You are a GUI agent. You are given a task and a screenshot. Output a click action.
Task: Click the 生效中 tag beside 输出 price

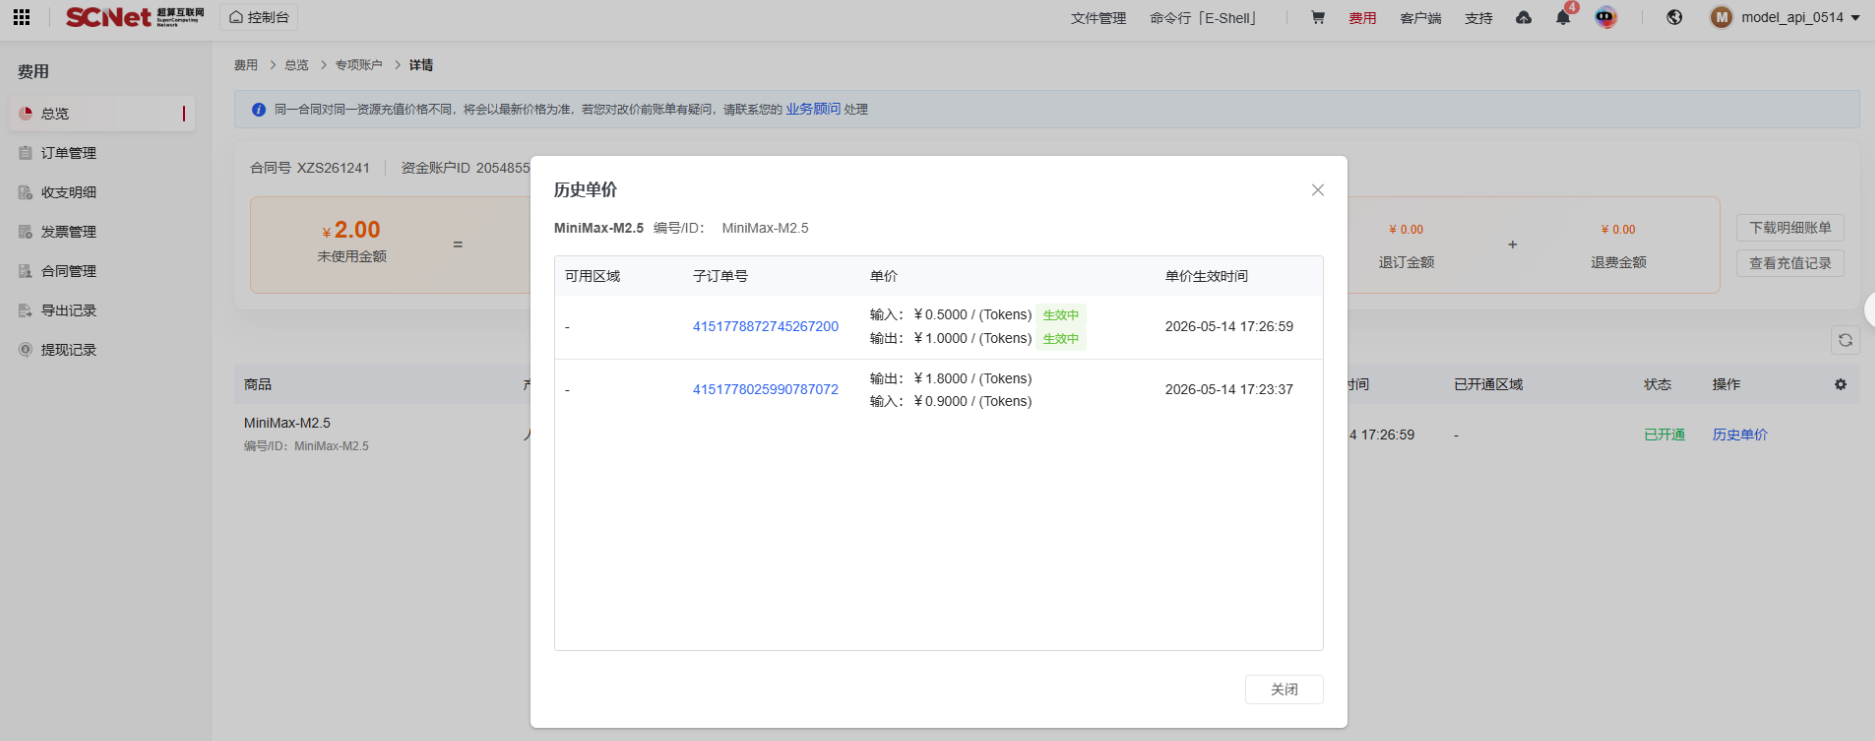tap(1061, 339)
